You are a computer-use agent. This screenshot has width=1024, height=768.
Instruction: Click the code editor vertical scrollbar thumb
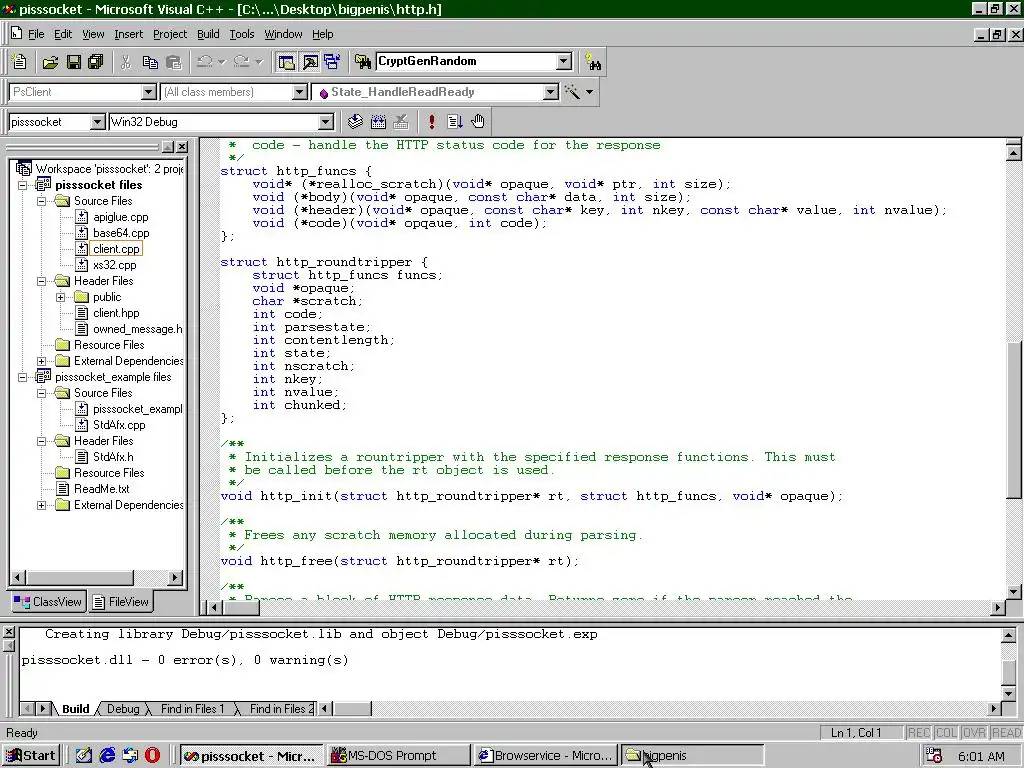pos(1014,419)
